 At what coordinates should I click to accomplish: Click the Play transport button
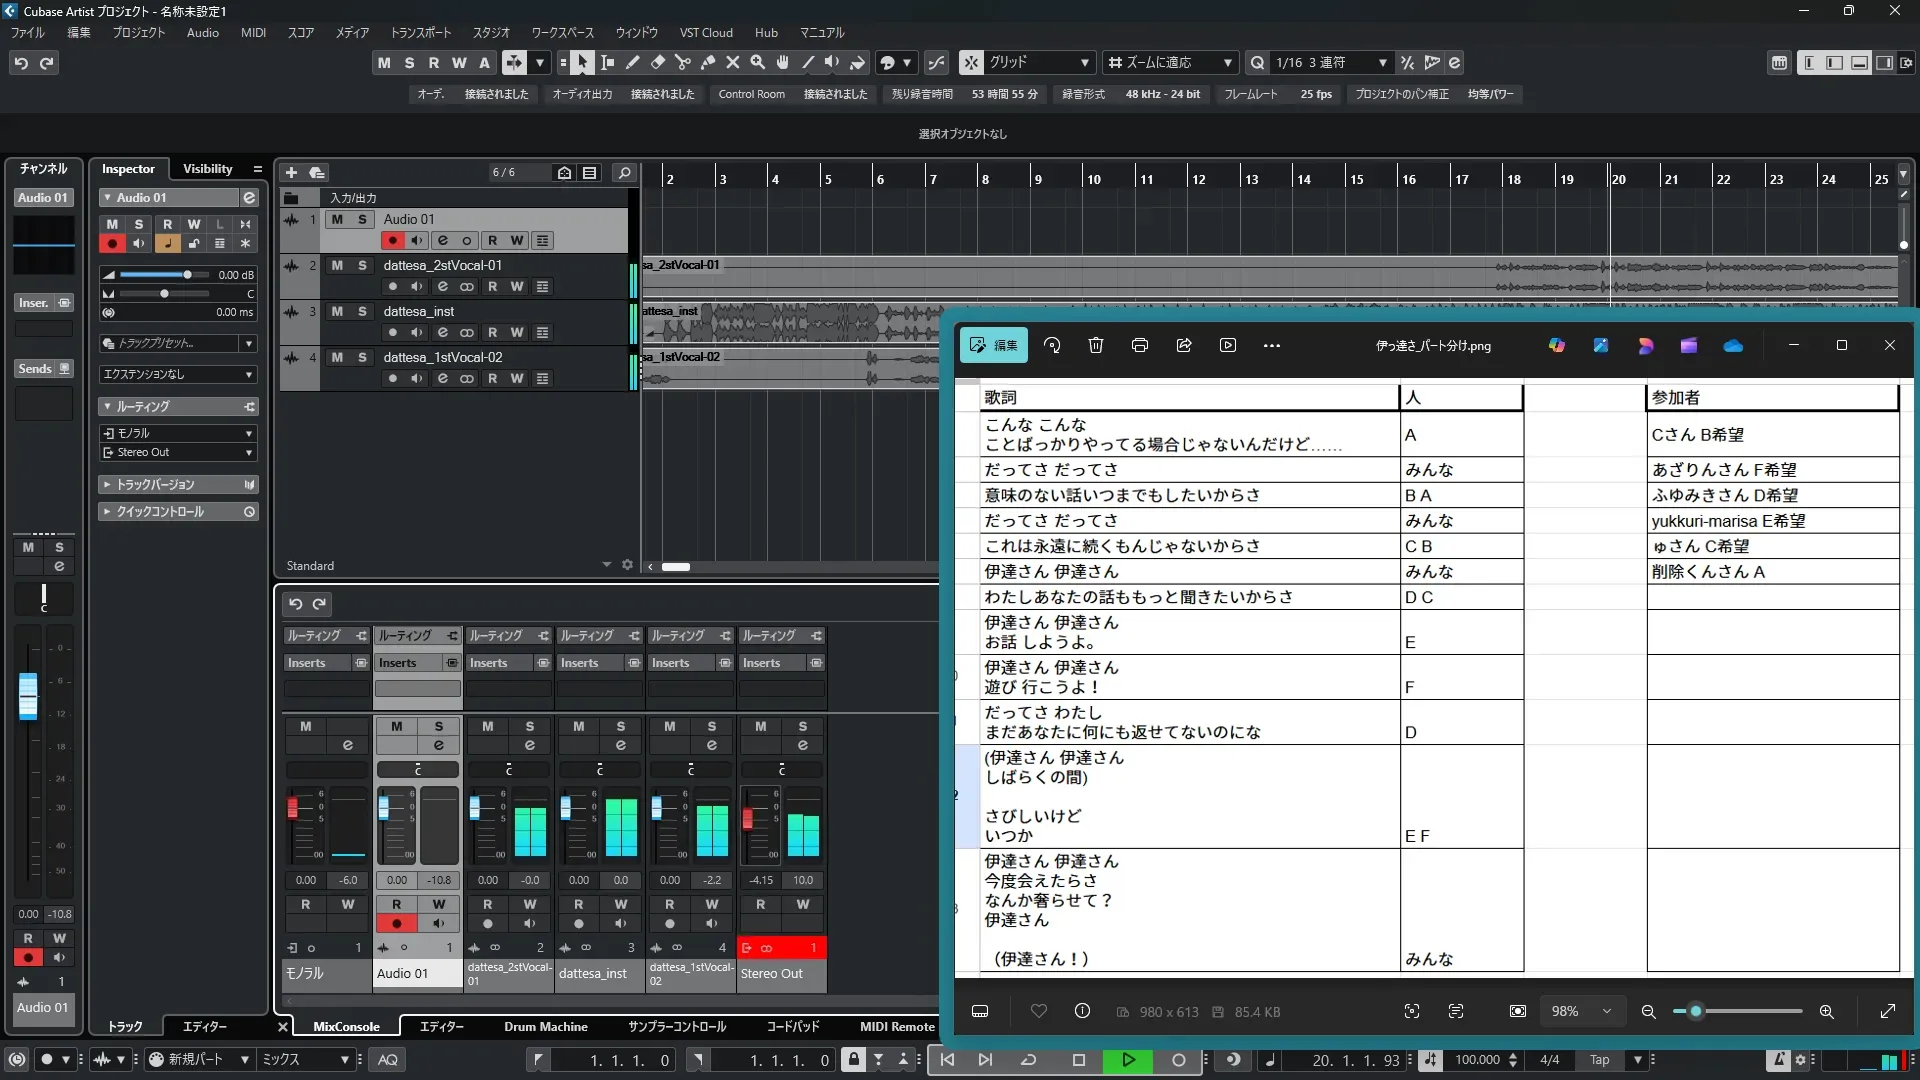[x=1128, y=1060]
